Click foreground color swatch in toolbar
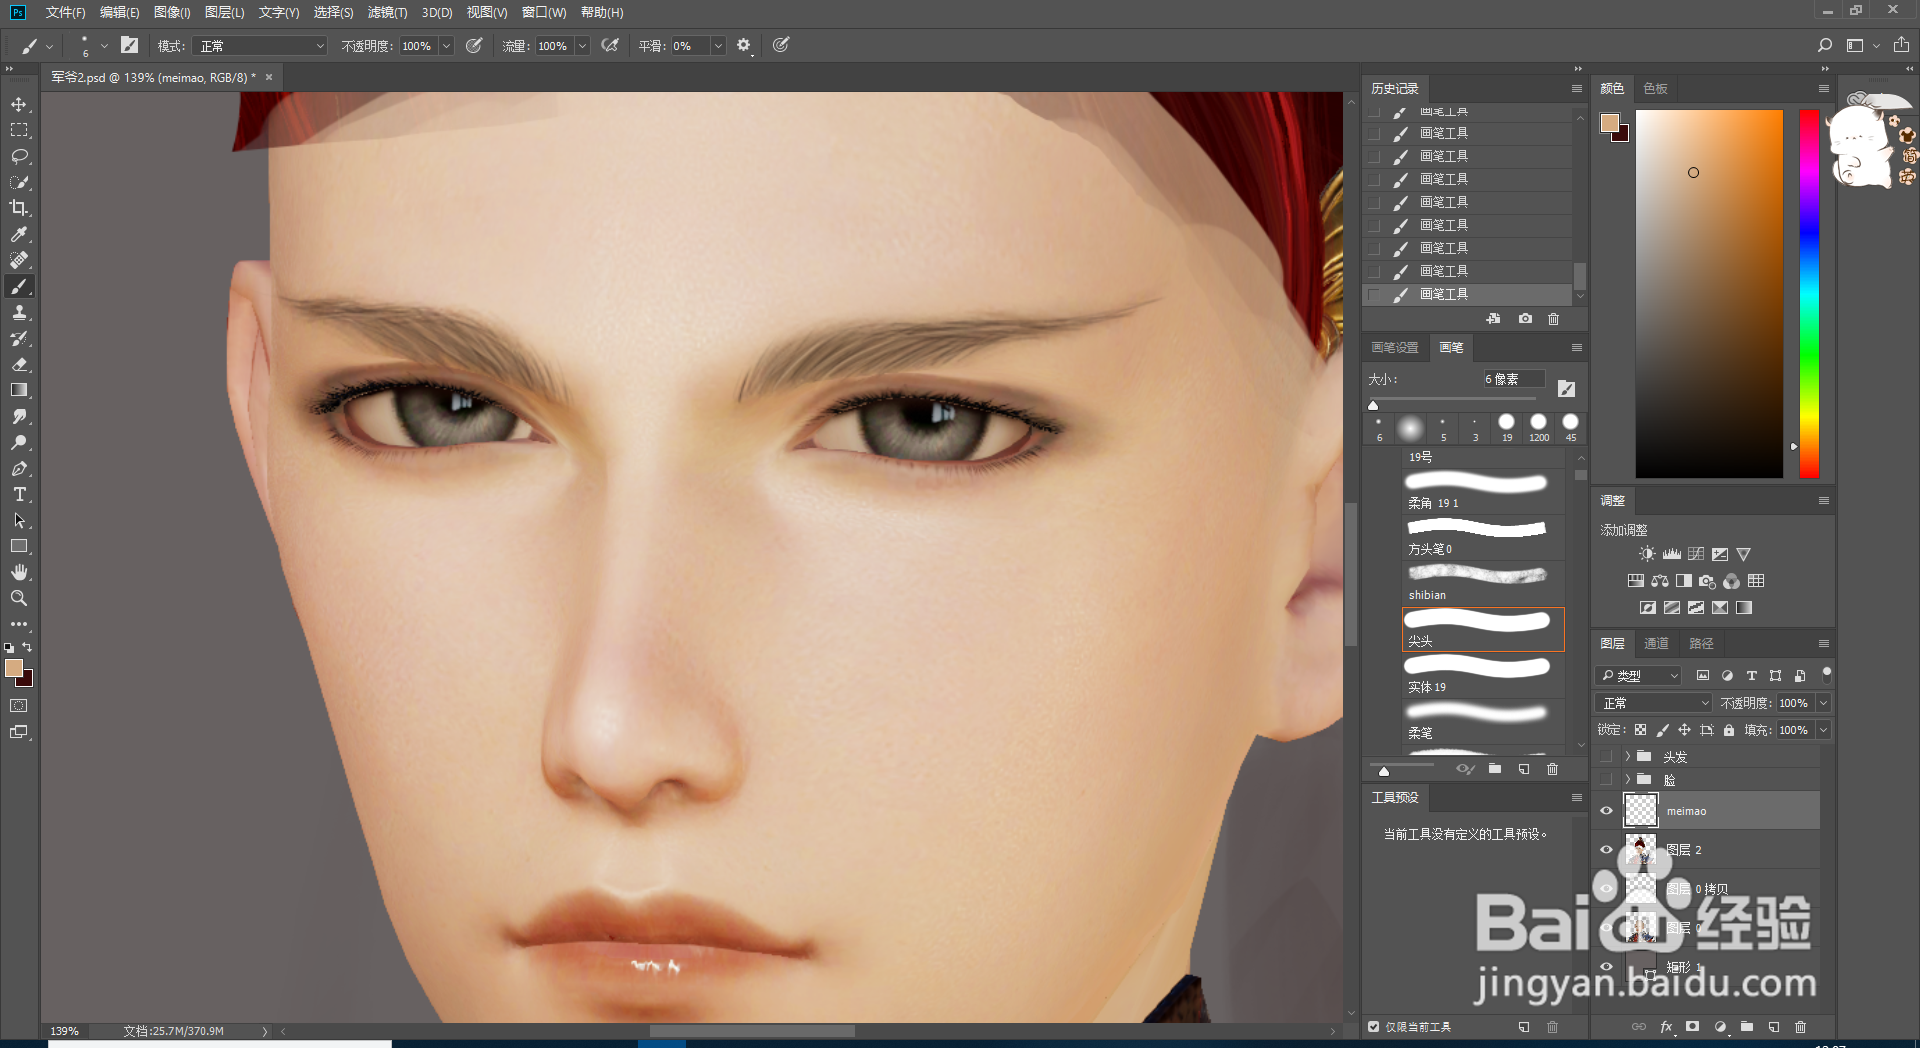The height and width of the screenshot is (1048, 1920). (x=14, y=669)
